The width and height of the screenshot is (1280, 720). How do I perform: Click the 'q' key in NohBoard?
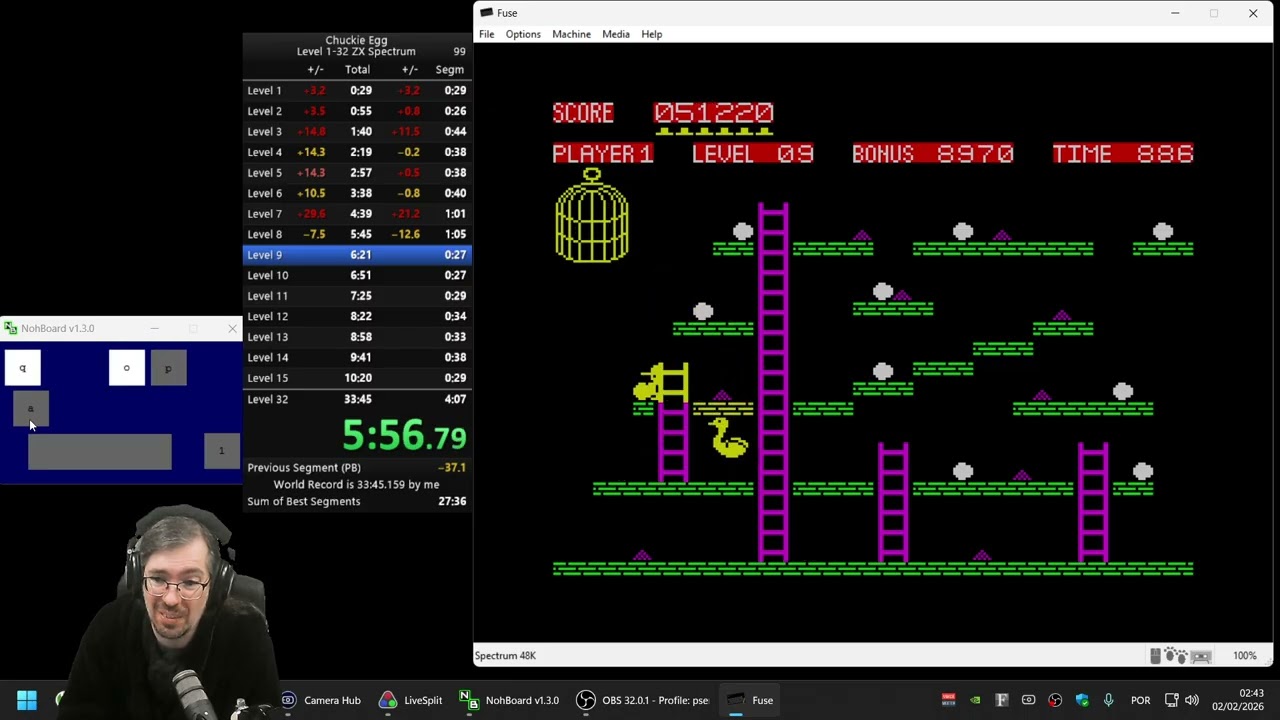pos(22,368)
